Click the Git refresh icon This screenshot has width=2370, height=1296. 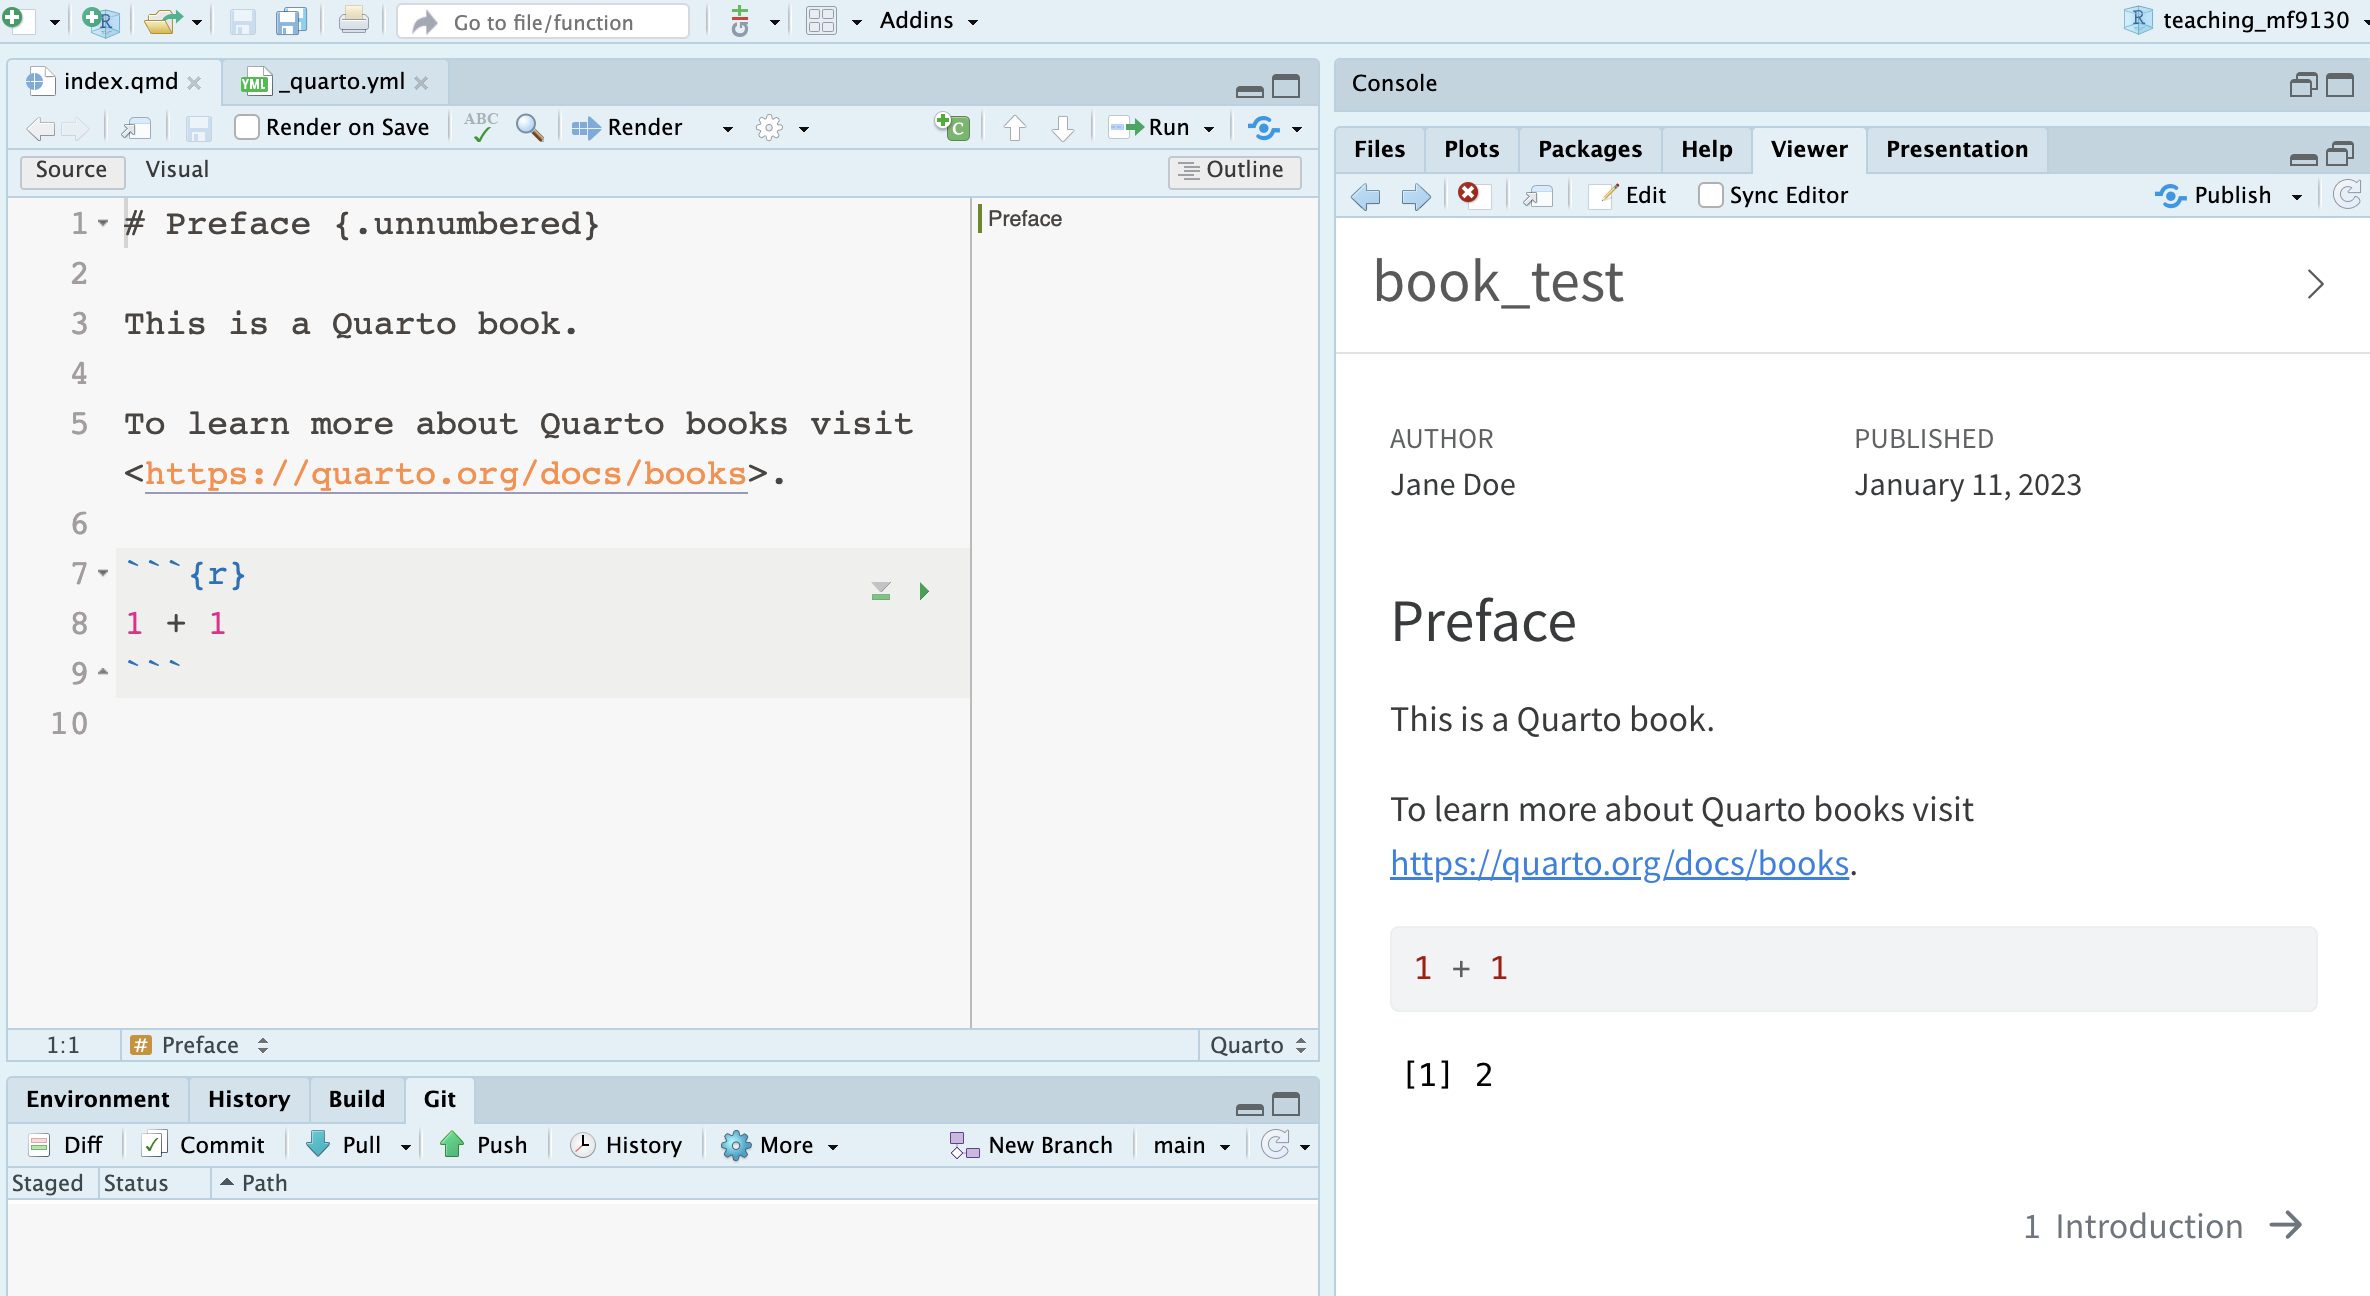[1275, 1145]
